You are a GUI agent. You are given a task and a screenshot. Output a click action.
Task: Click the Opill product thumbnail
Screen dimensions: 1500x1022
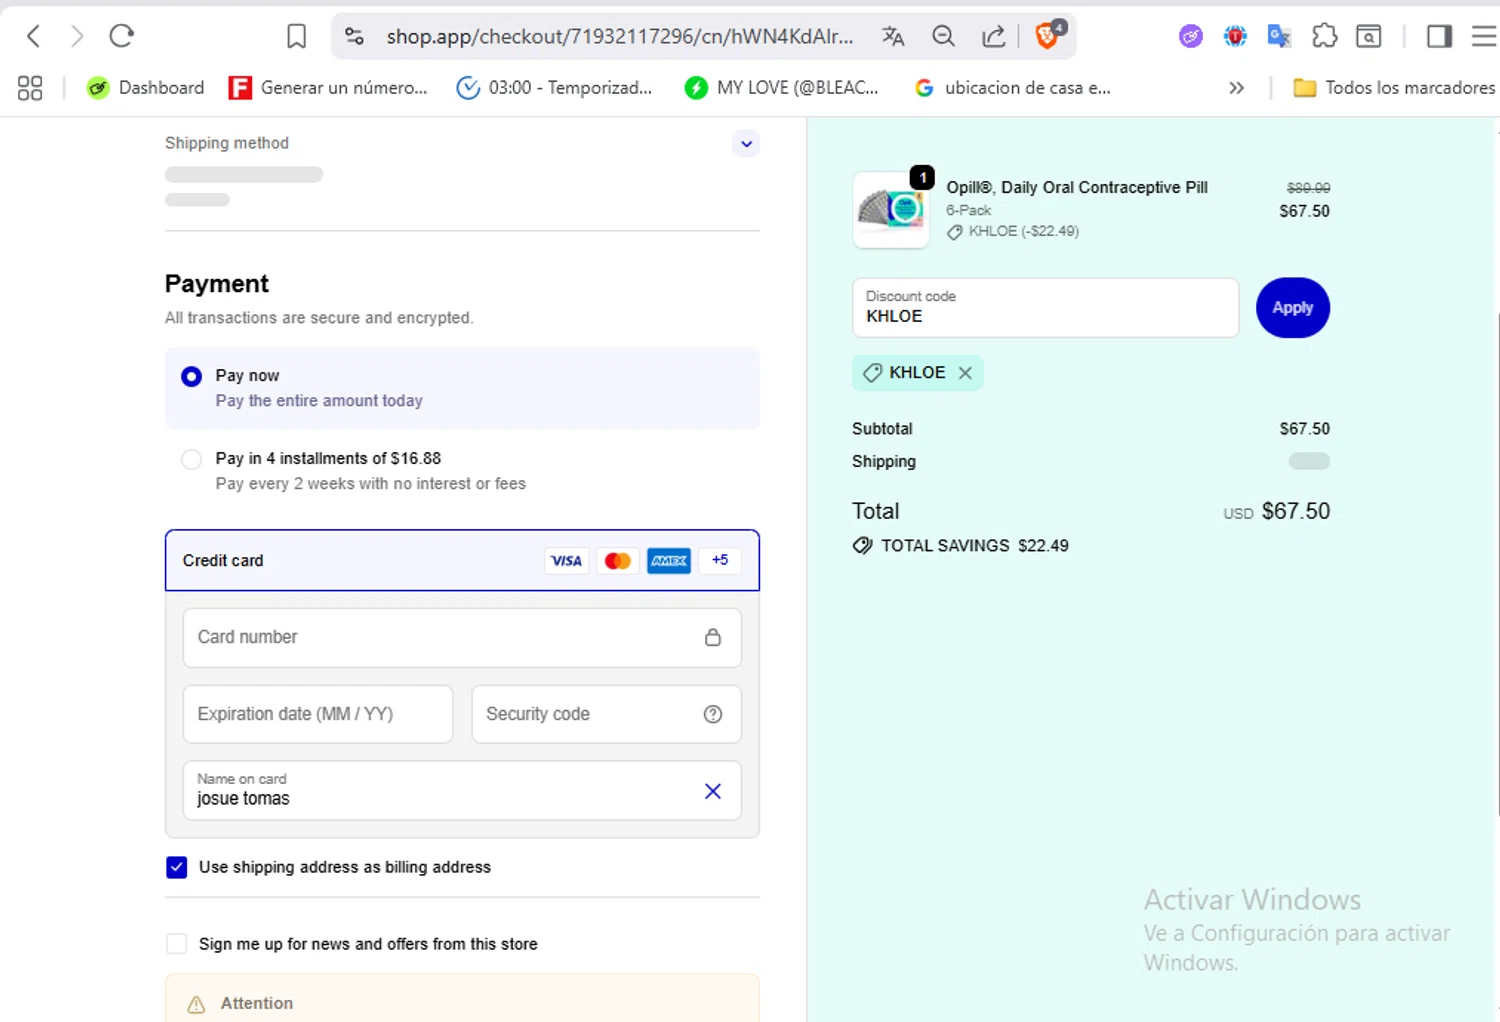click(x=891, y=210)
